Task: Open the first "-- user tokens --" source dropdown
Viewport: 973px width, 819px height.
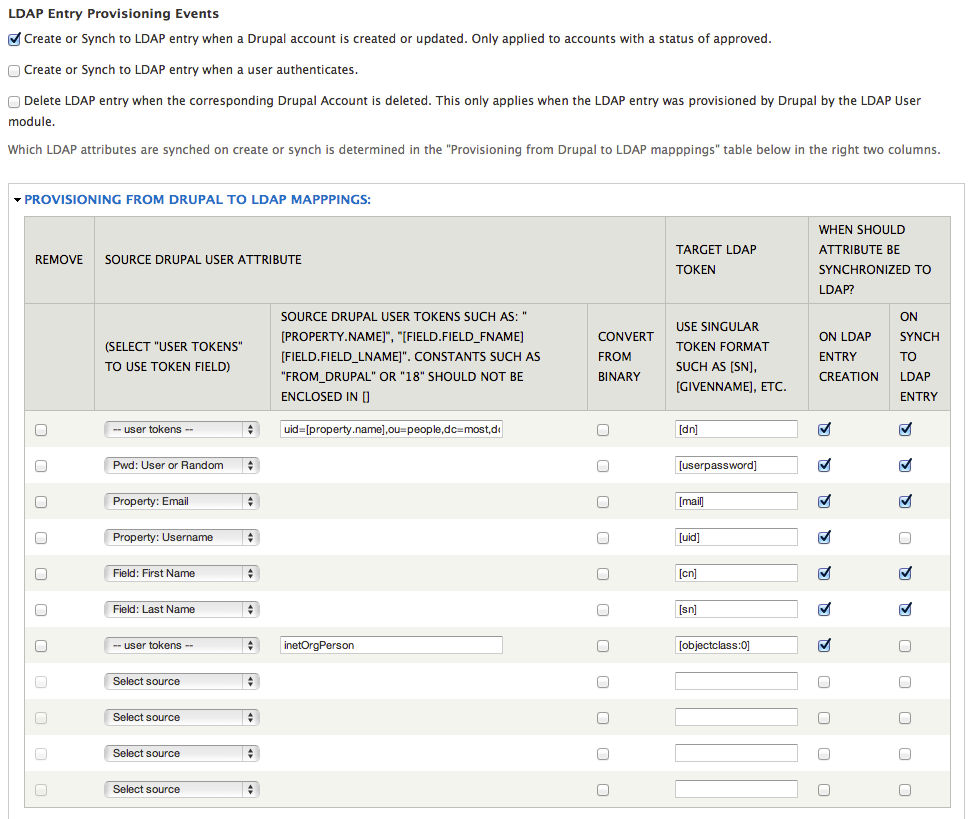Action: (181, 429)
